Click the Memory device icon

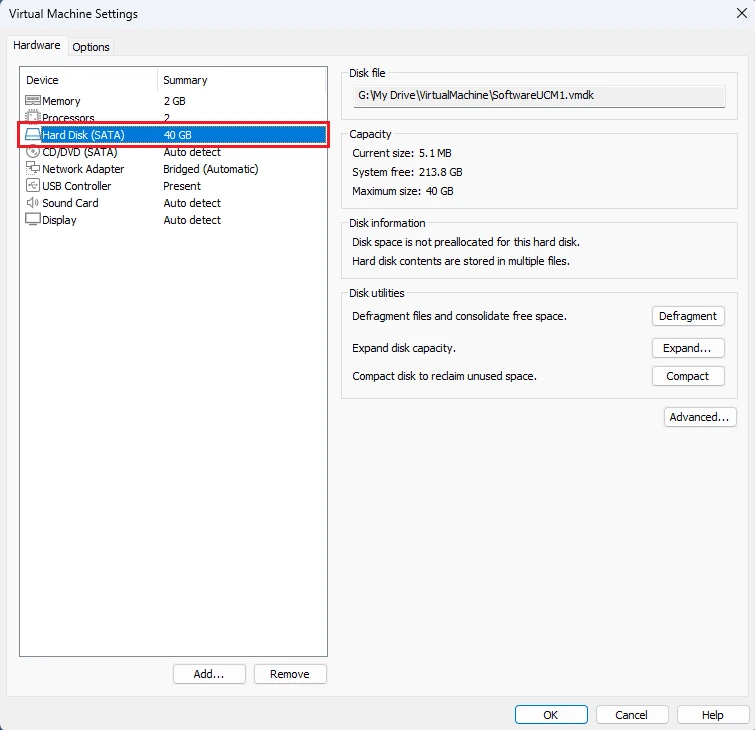pyautogui.click(x=33, y=101)
